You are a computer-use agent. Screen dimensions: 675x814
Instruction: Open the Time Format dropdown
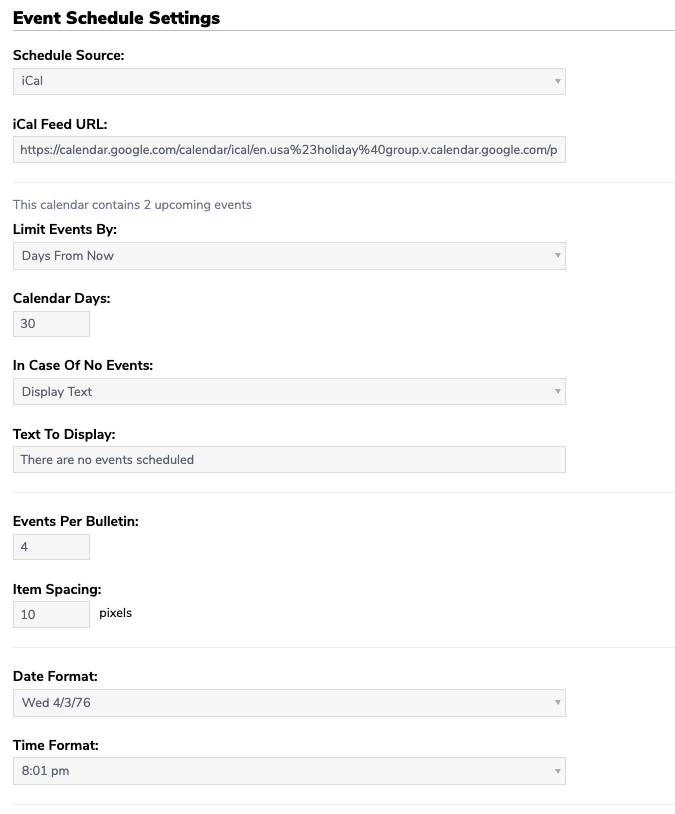289,771
